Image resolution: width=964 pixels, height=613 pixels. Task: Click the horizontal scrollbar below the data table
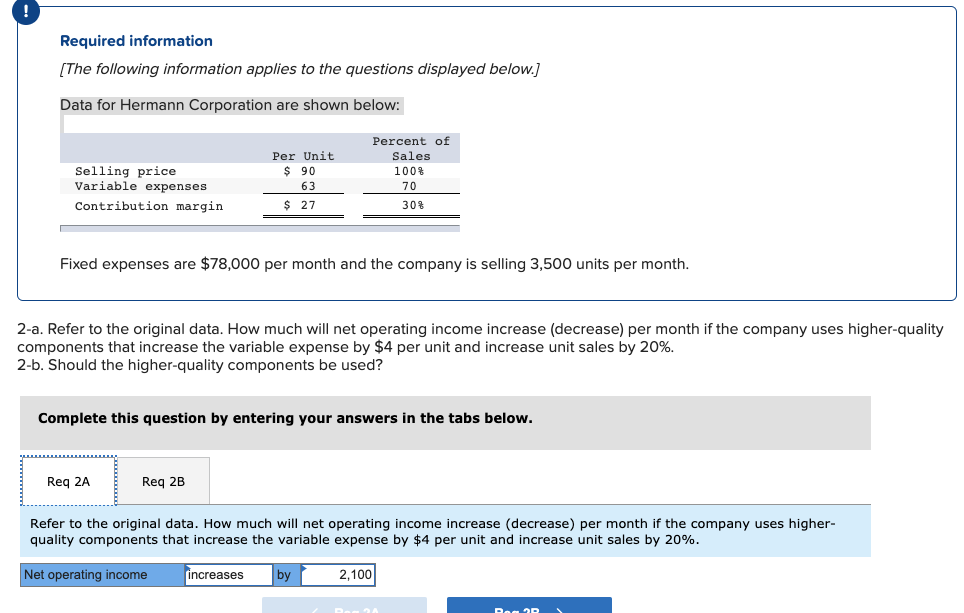pyautogui.click(x=260, y=227)
